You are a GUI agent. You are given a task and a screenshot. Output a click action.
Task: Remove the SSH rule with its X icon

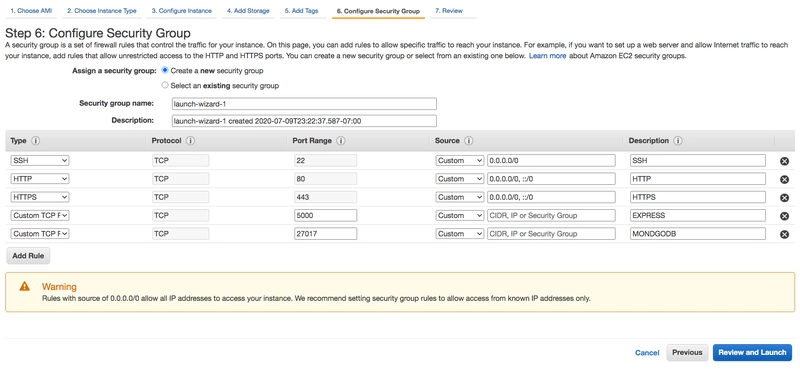click(x=784, y=161)
